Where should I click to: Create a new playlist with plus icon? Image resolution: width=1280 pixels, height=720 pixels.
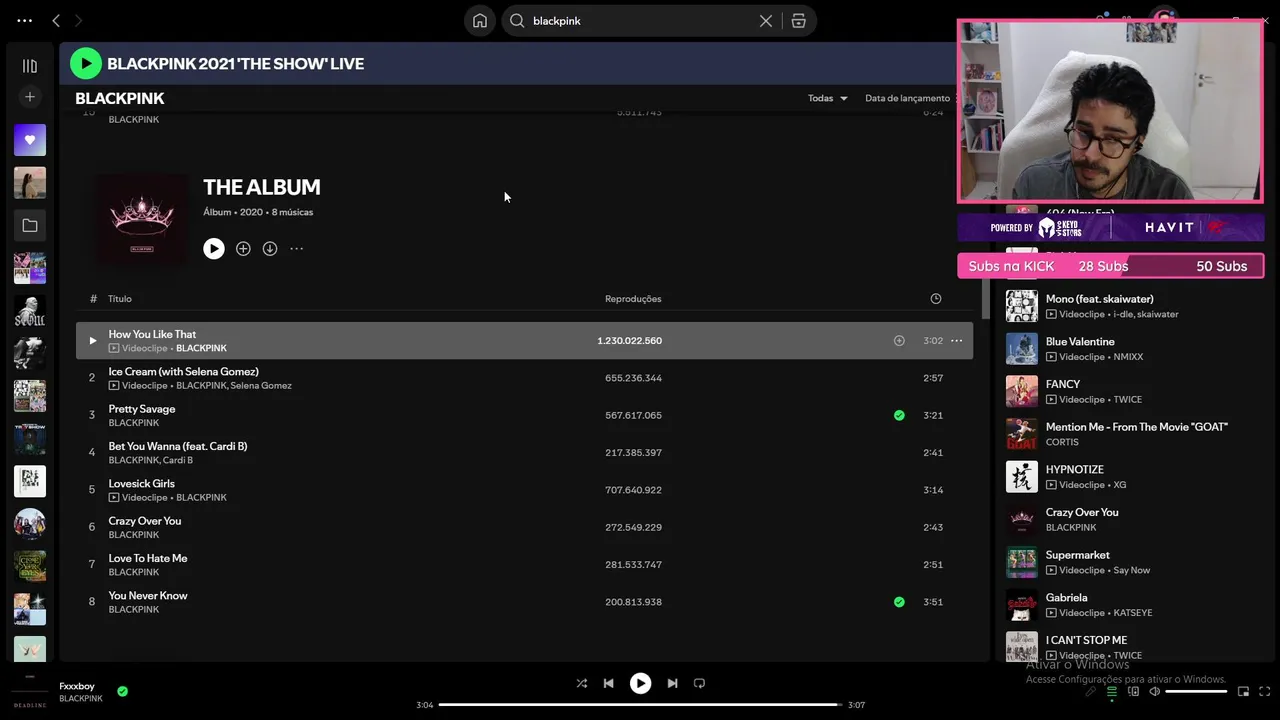(x=30, y=97)
